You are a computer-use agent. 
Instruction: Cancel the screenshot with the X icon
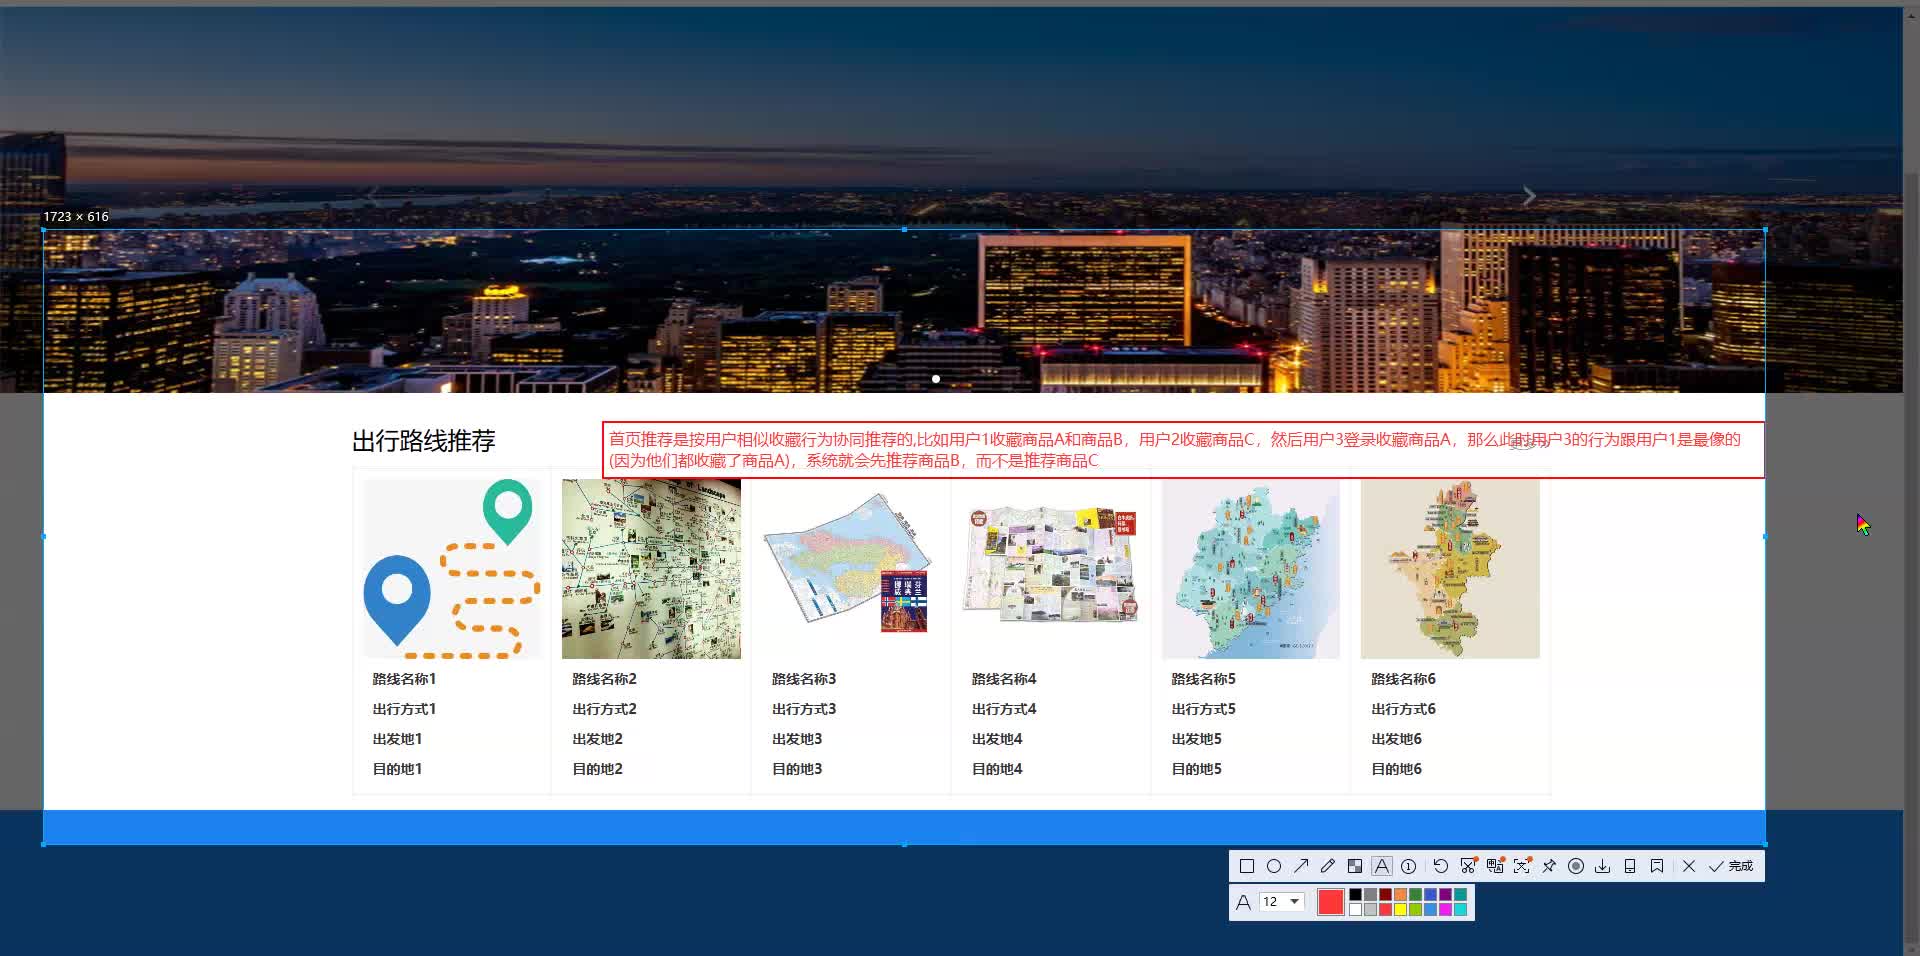click(1689, 866)
